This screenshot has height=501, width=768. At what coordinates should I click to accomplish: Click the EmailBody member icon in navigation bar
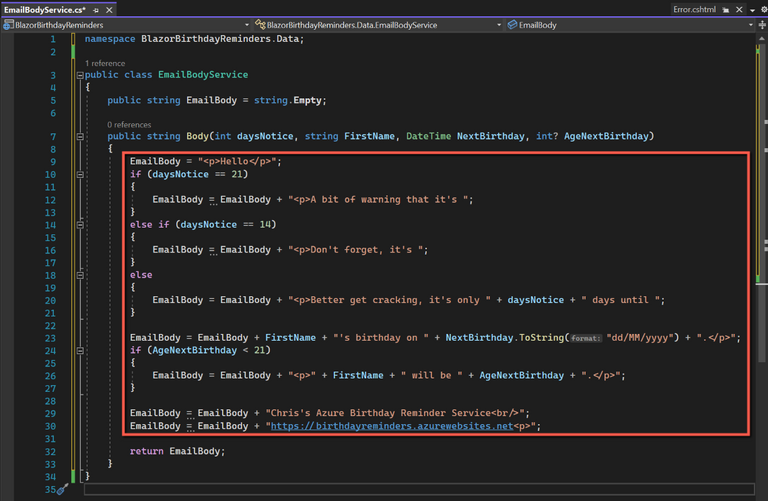(x=513, y=24)
